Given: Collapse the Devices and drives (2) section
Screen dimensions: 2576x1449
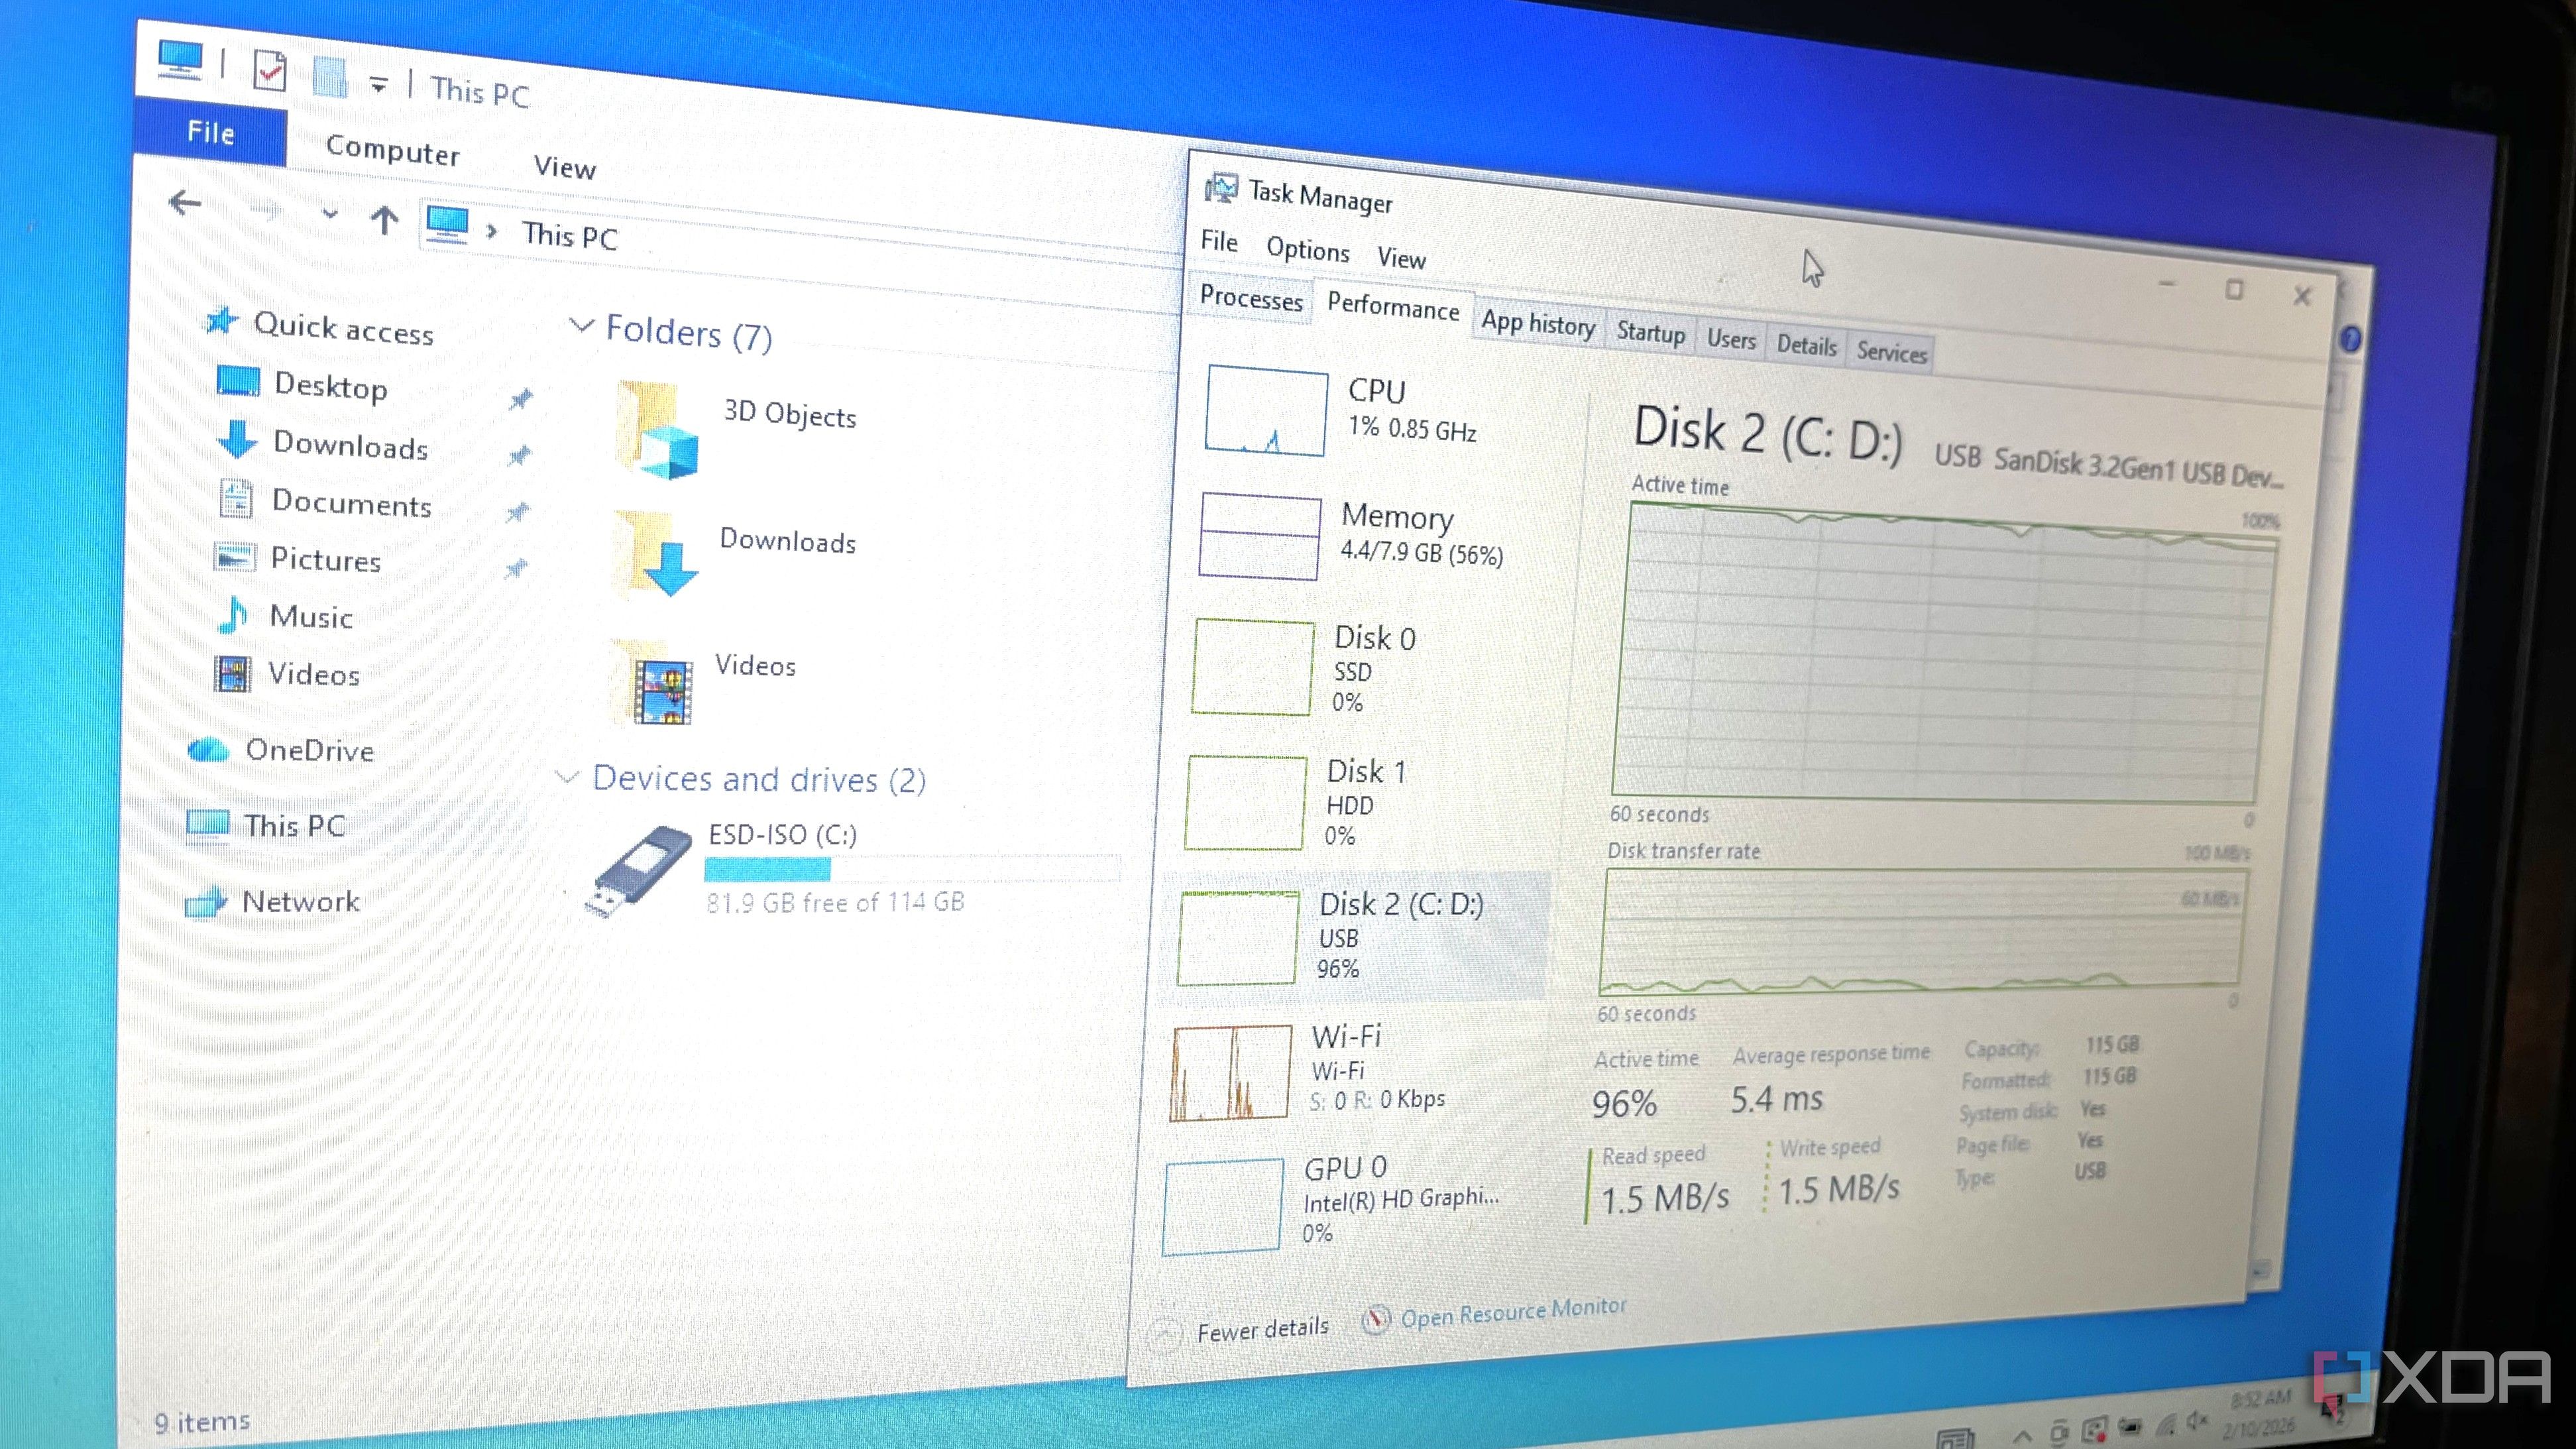Looking at the screenshot, I should click(567, 777).
